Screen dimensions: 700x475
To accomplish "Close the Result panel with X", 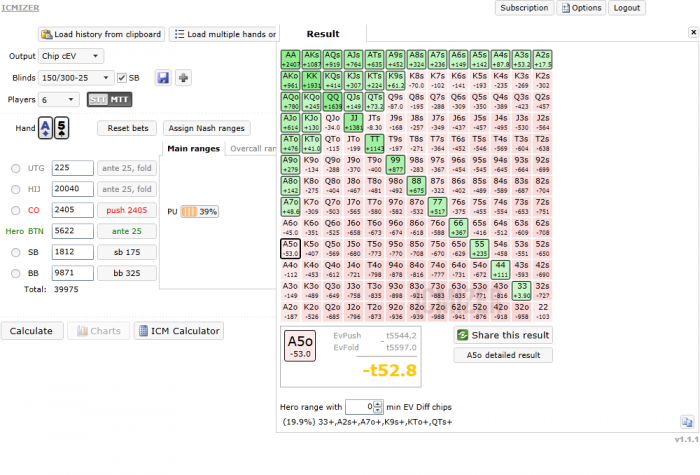I will [693, 32].
